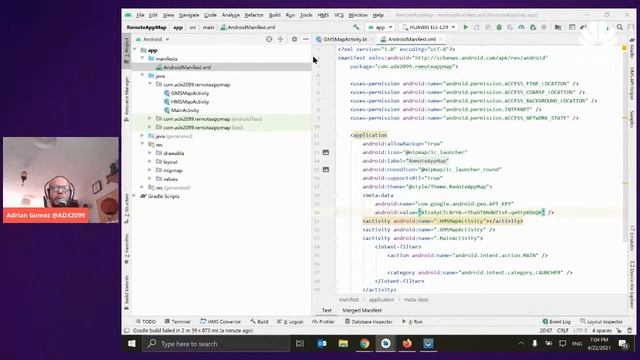Screen dimensions: 640x360
Task: Open the File menu
Action: (x=140, y=15)
